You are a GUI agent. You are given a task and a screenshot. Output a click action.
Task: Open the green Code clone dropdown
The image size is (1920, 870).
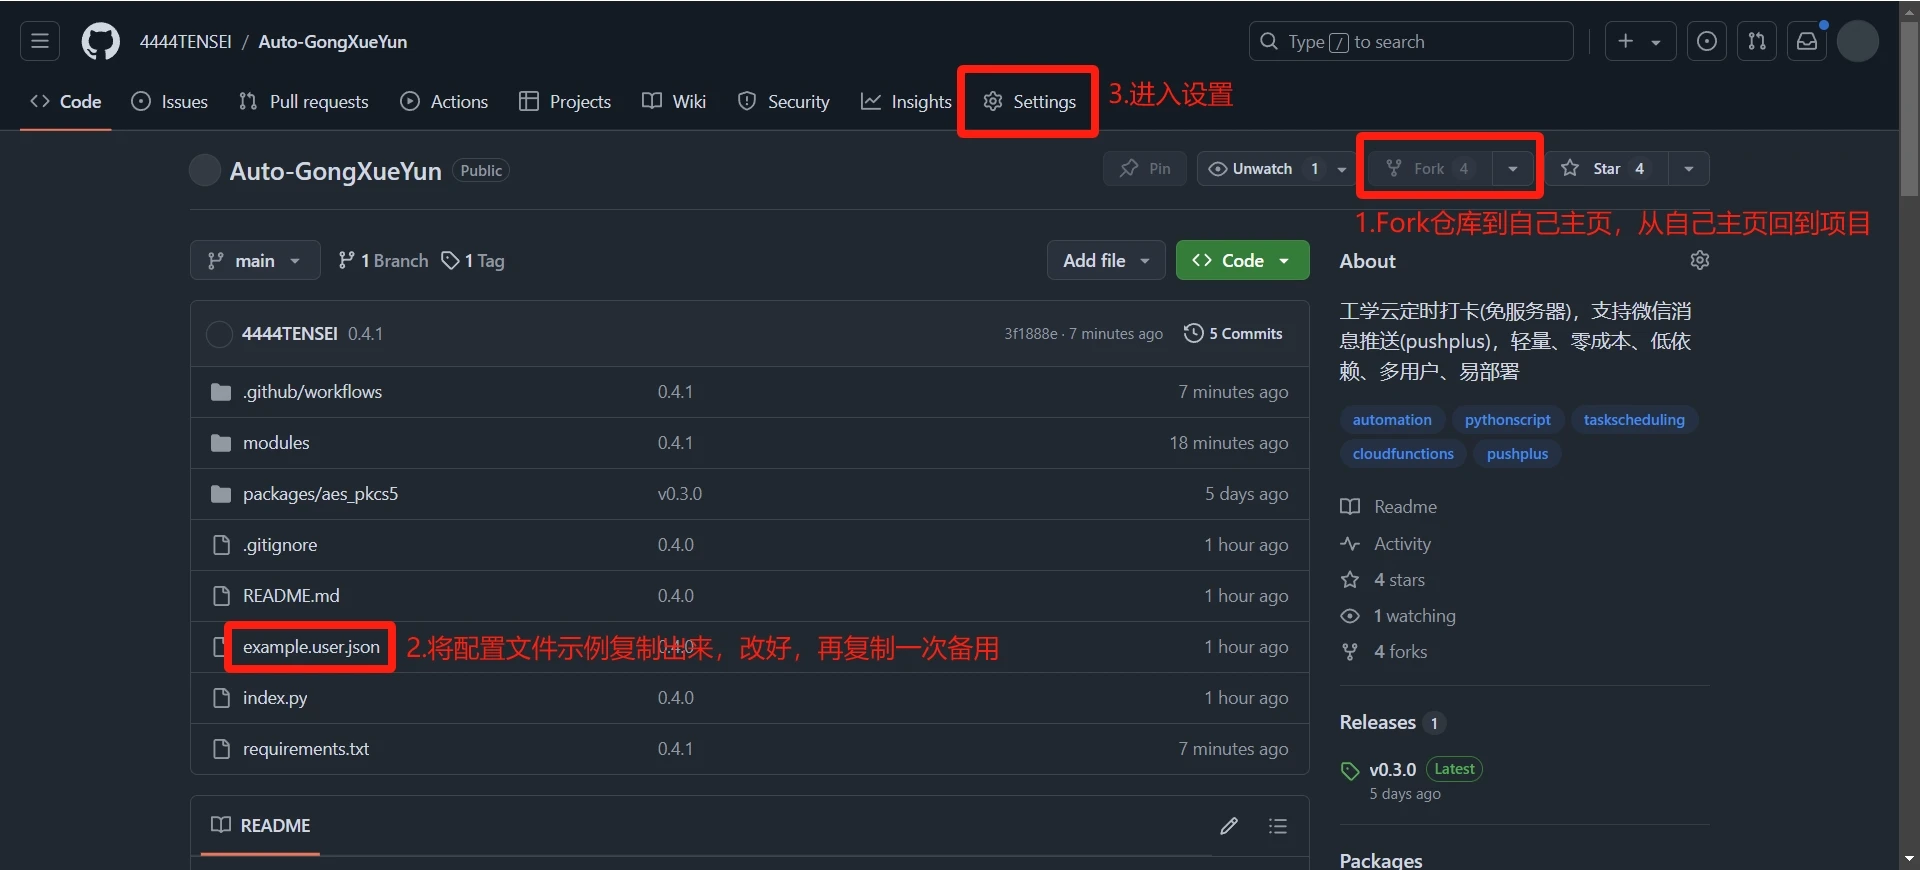1242,261
